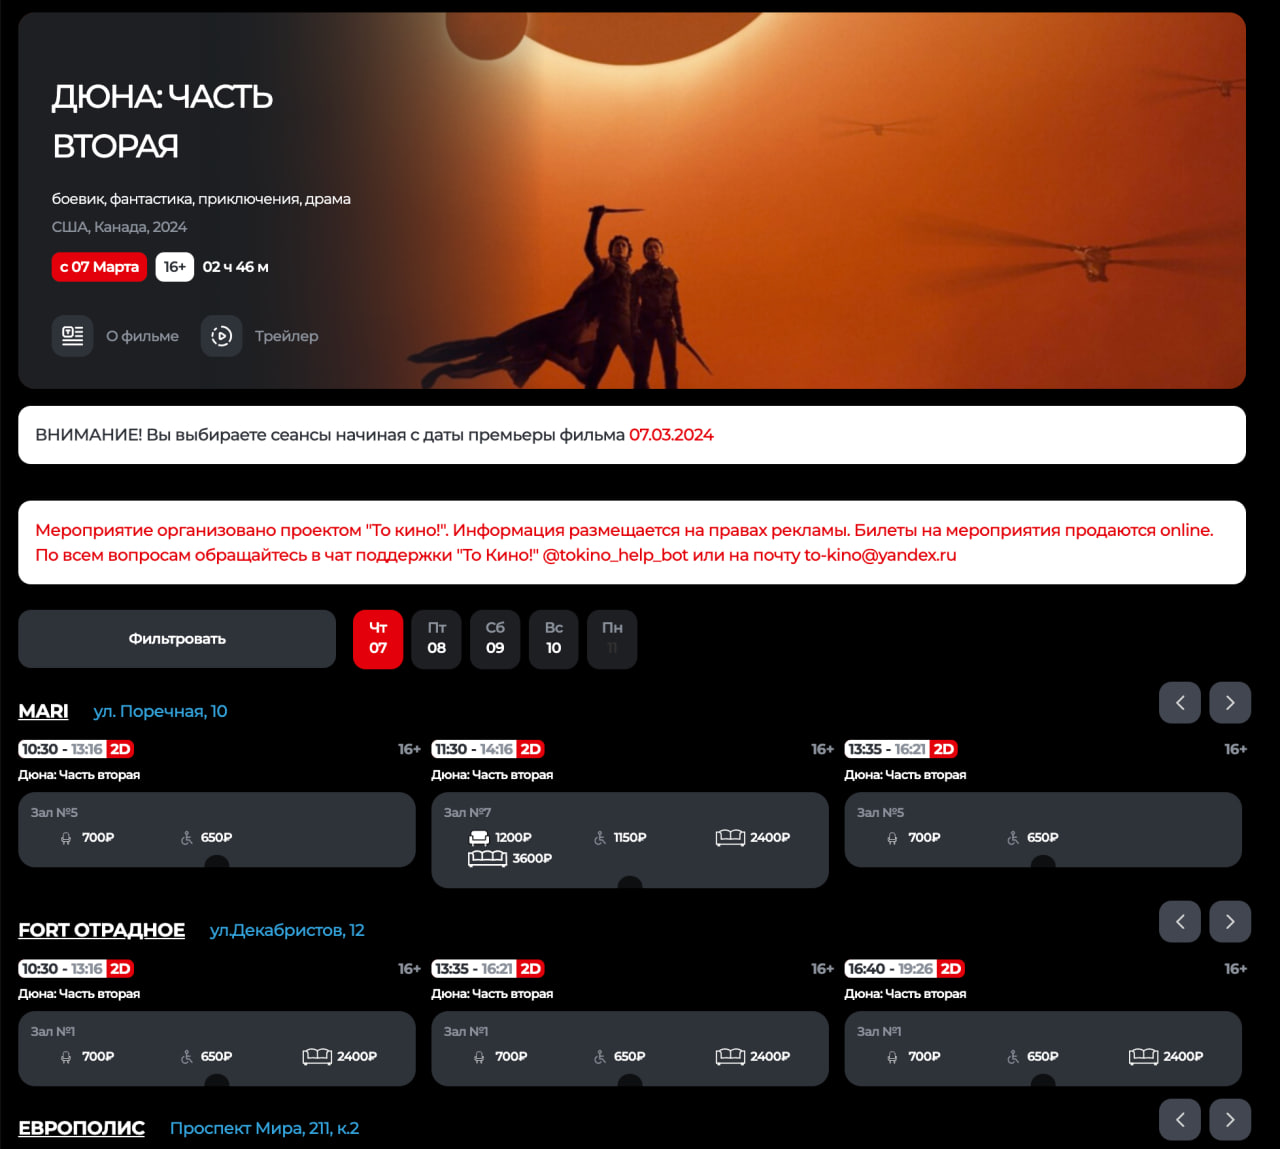Pick 700₽ seat in MARI 13:35 session
This screenshot has width=1280, height=1149.
[x=914, y=838]
